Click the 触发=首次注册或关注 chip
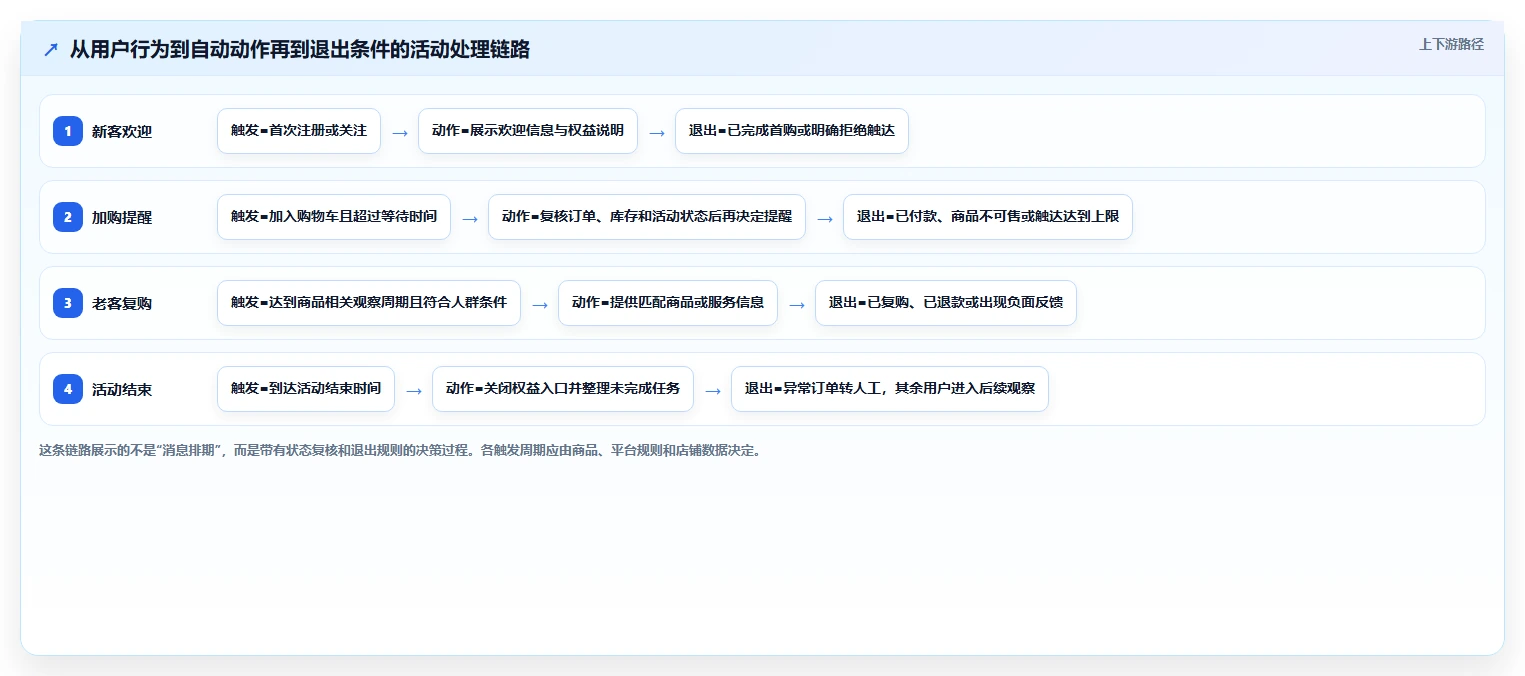 tap(299, 131)
